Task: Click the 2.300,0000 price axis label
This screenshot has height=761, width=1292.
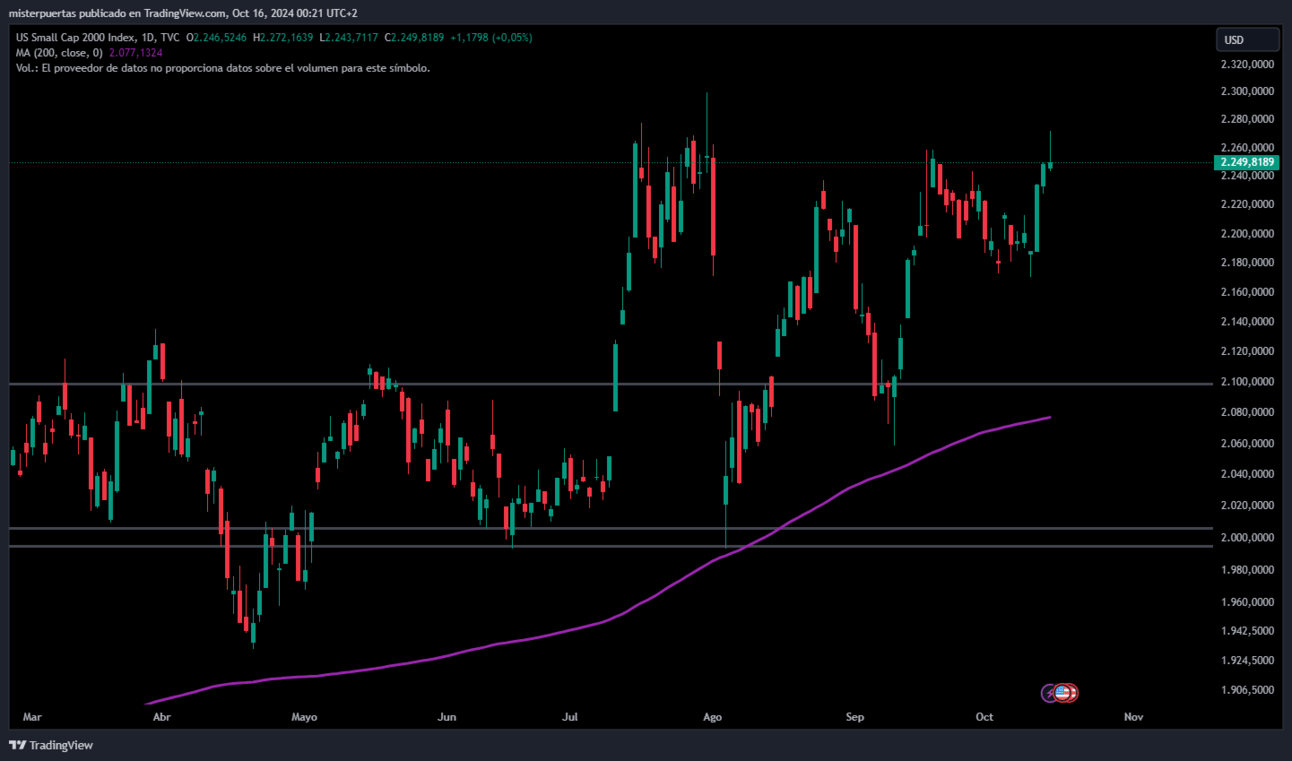Action: pyautogui.click(x=1247, y=92)
